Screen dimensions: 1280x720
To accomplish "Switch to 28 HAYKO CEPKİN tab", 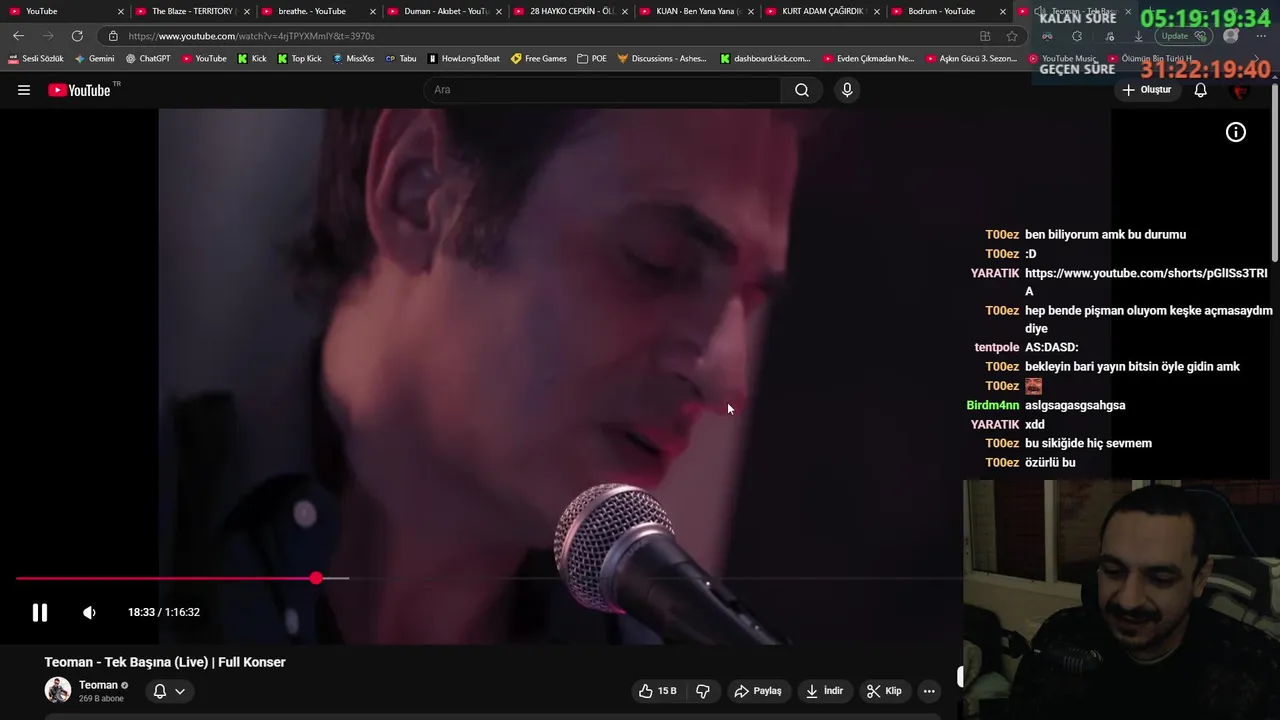I will [571, 11].
